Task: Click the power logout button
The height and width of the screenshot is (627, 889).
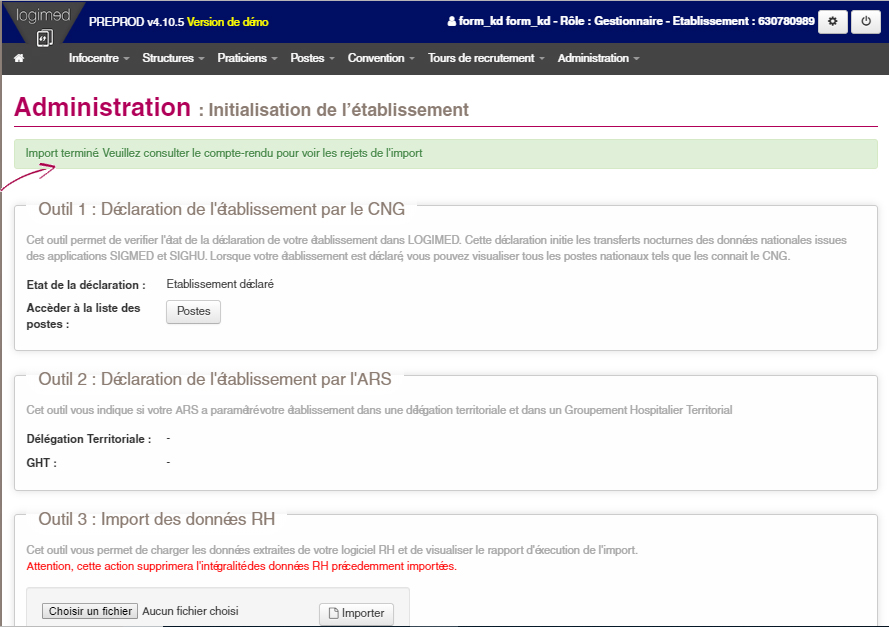Action: tap(866, 22)
